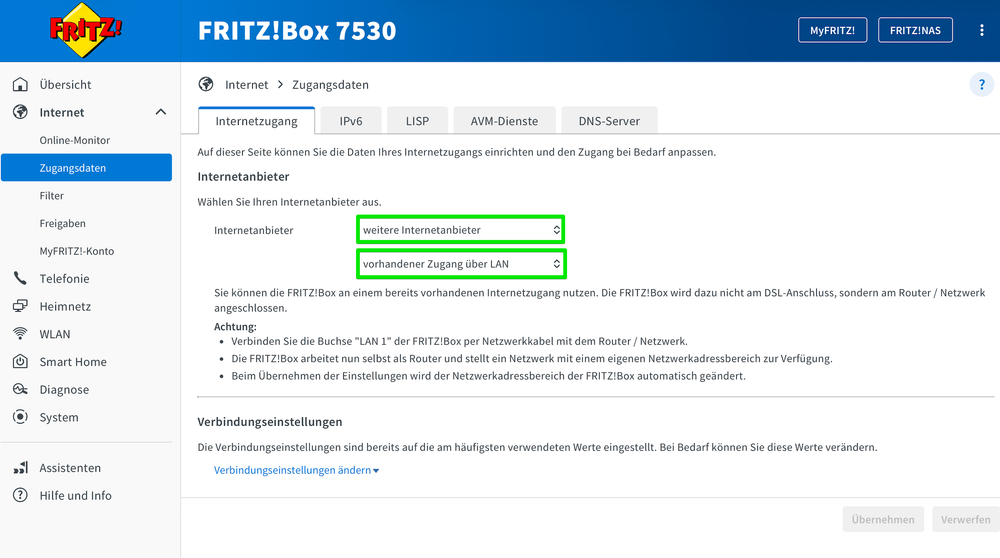Image resolution: width=1000 pixels, height=558 pixels.
Task: Click the Übersicht home icon
Action: 20,85
